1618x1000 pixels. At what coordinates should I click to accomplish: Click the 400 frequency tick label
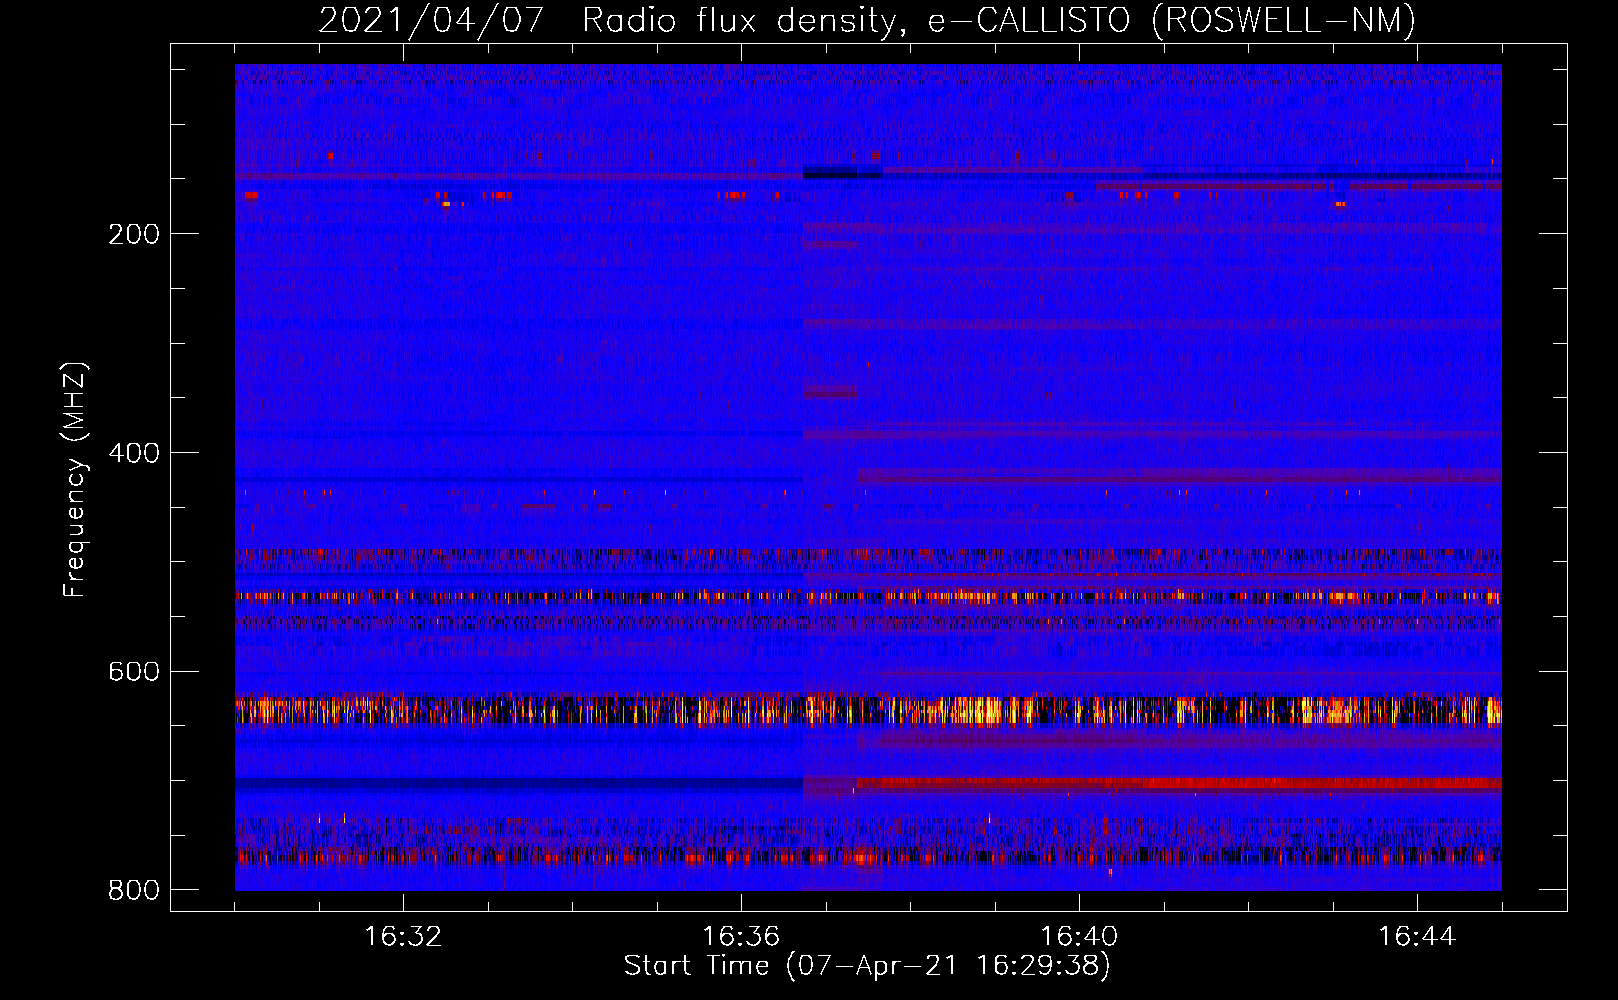click(x=134, y=453)
